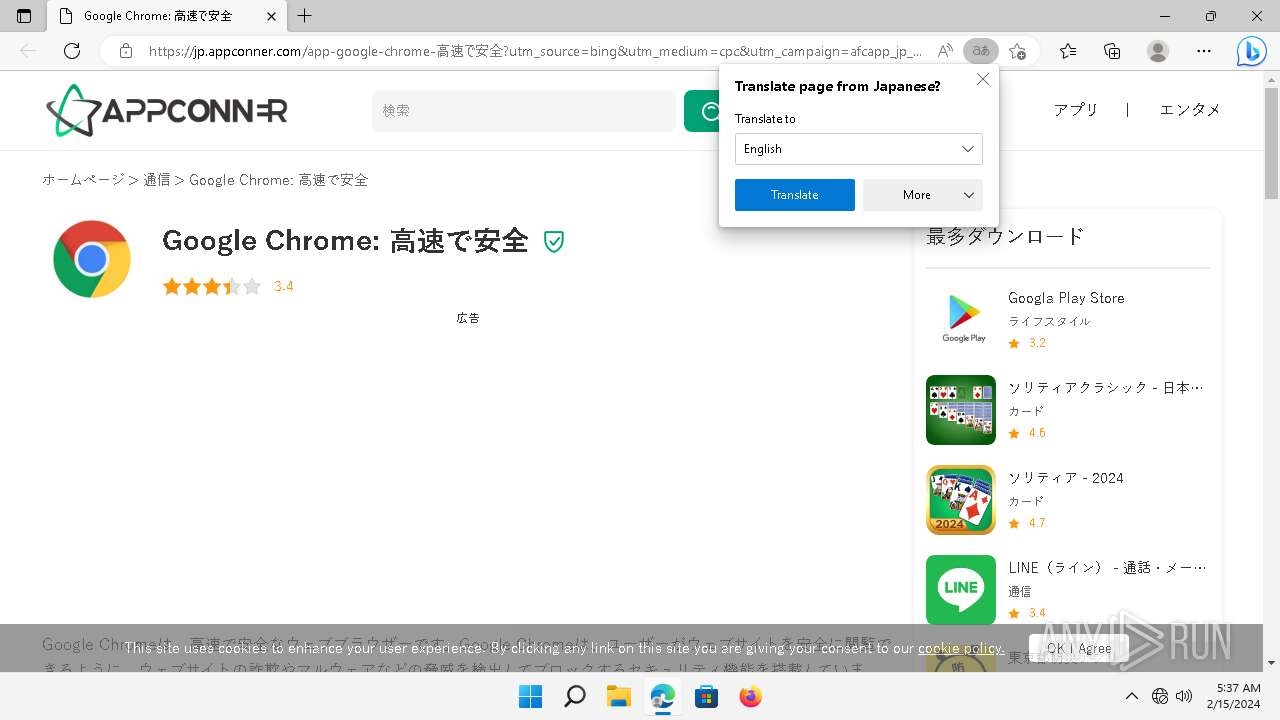Open the Collections icon
The width and height of the screenshot is (1280, 720).
click(1112, 51)
